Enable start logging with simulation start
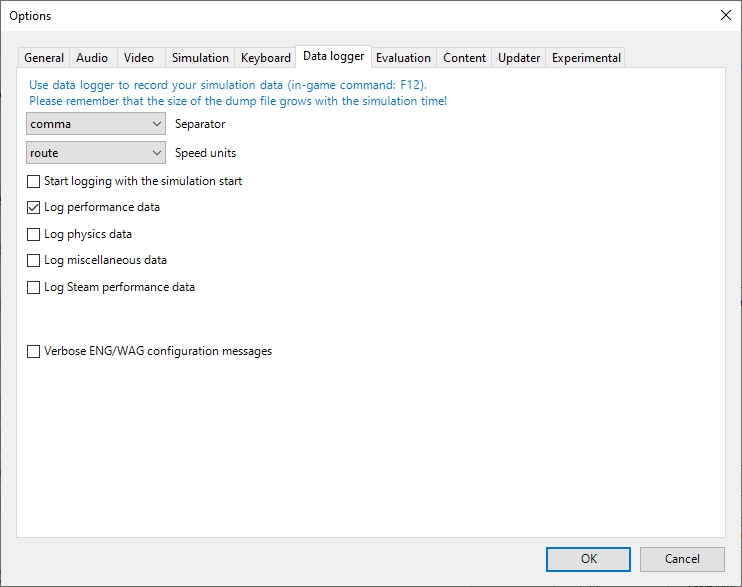Viewport: 742px width, 587px height. [34, 181]
